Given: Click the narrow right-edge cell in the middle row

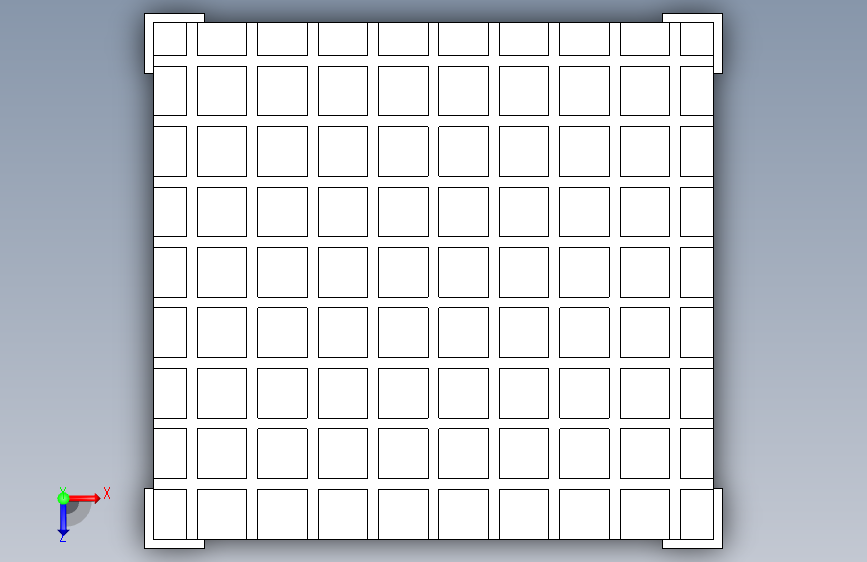Looking at the screenshot, I should click(697, 272).
